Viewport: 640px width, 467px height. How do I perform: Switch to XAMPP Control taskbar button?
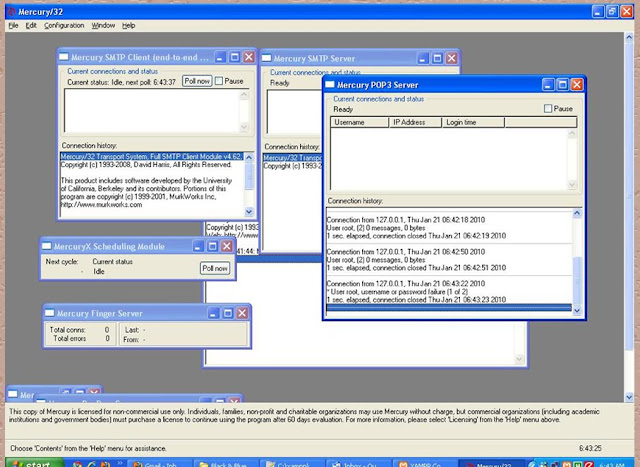425,463
